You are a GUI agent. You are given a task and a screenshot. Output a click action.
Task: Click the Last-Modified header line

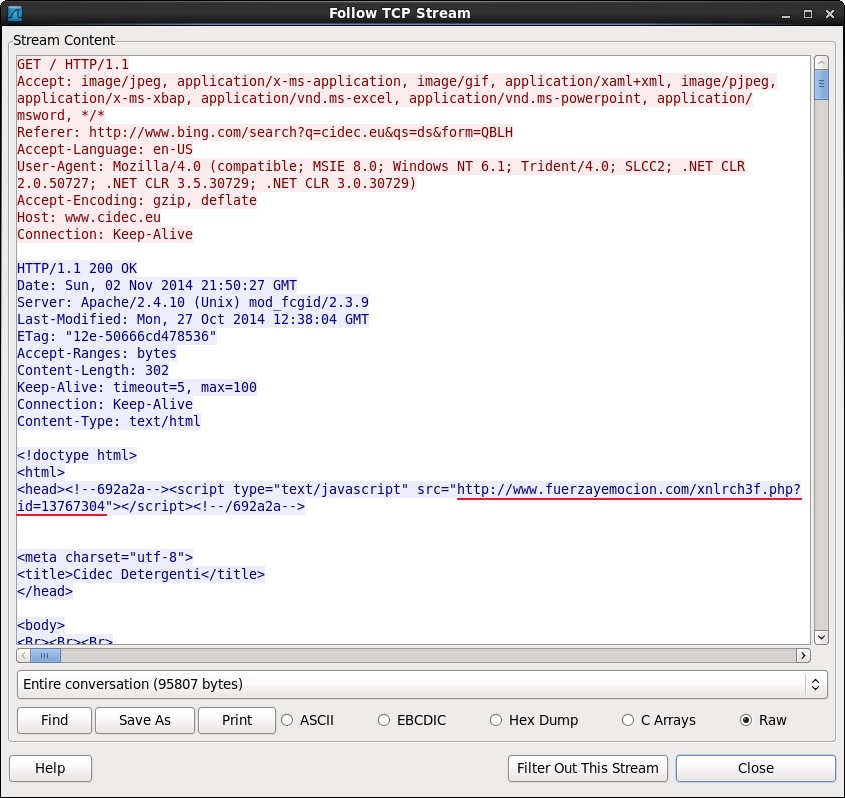click(193, 319)
